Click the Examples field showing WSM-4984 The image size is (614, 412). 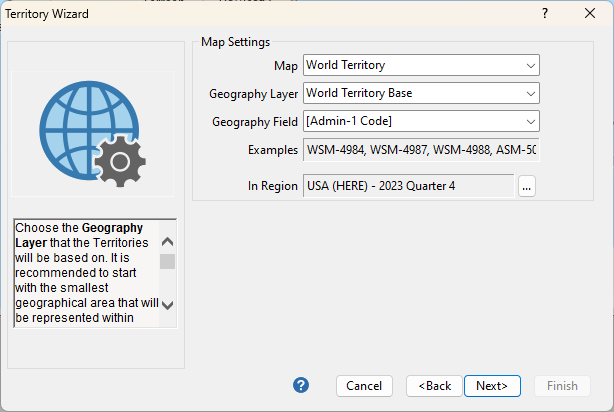420,150
